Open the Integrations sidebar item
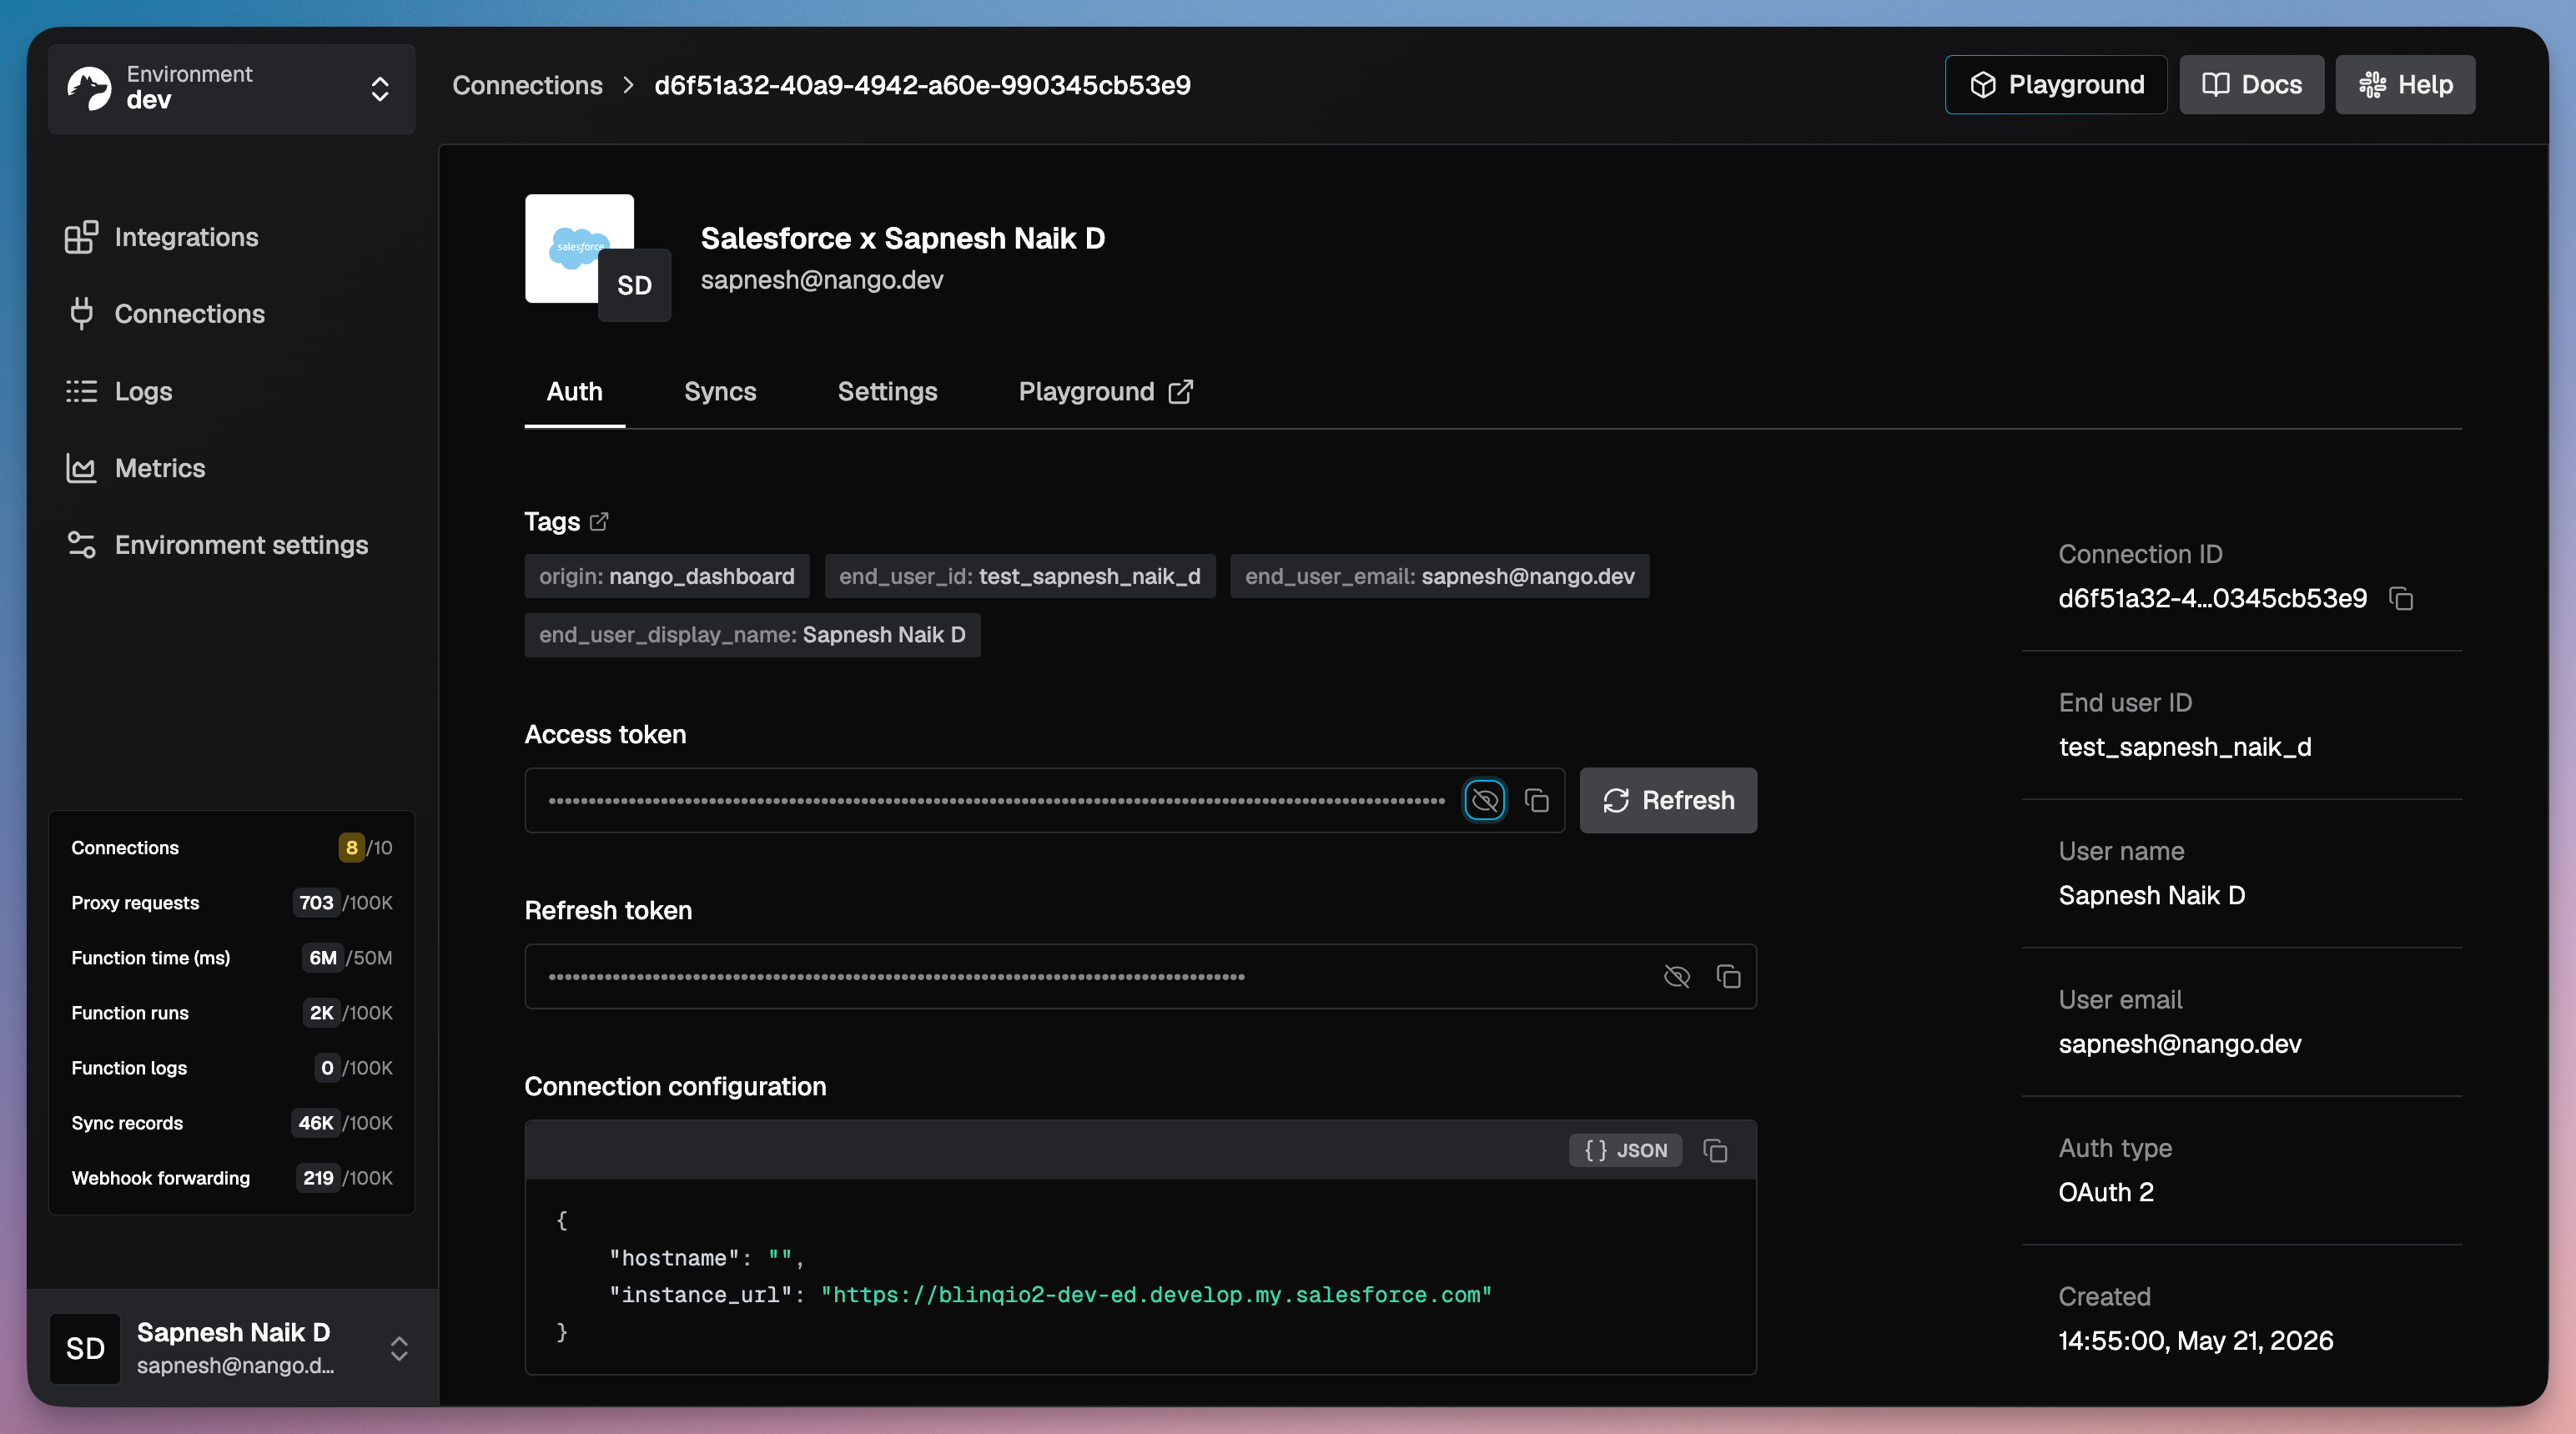Screen dimensions: 2576x1434 (x=162, y=237)
